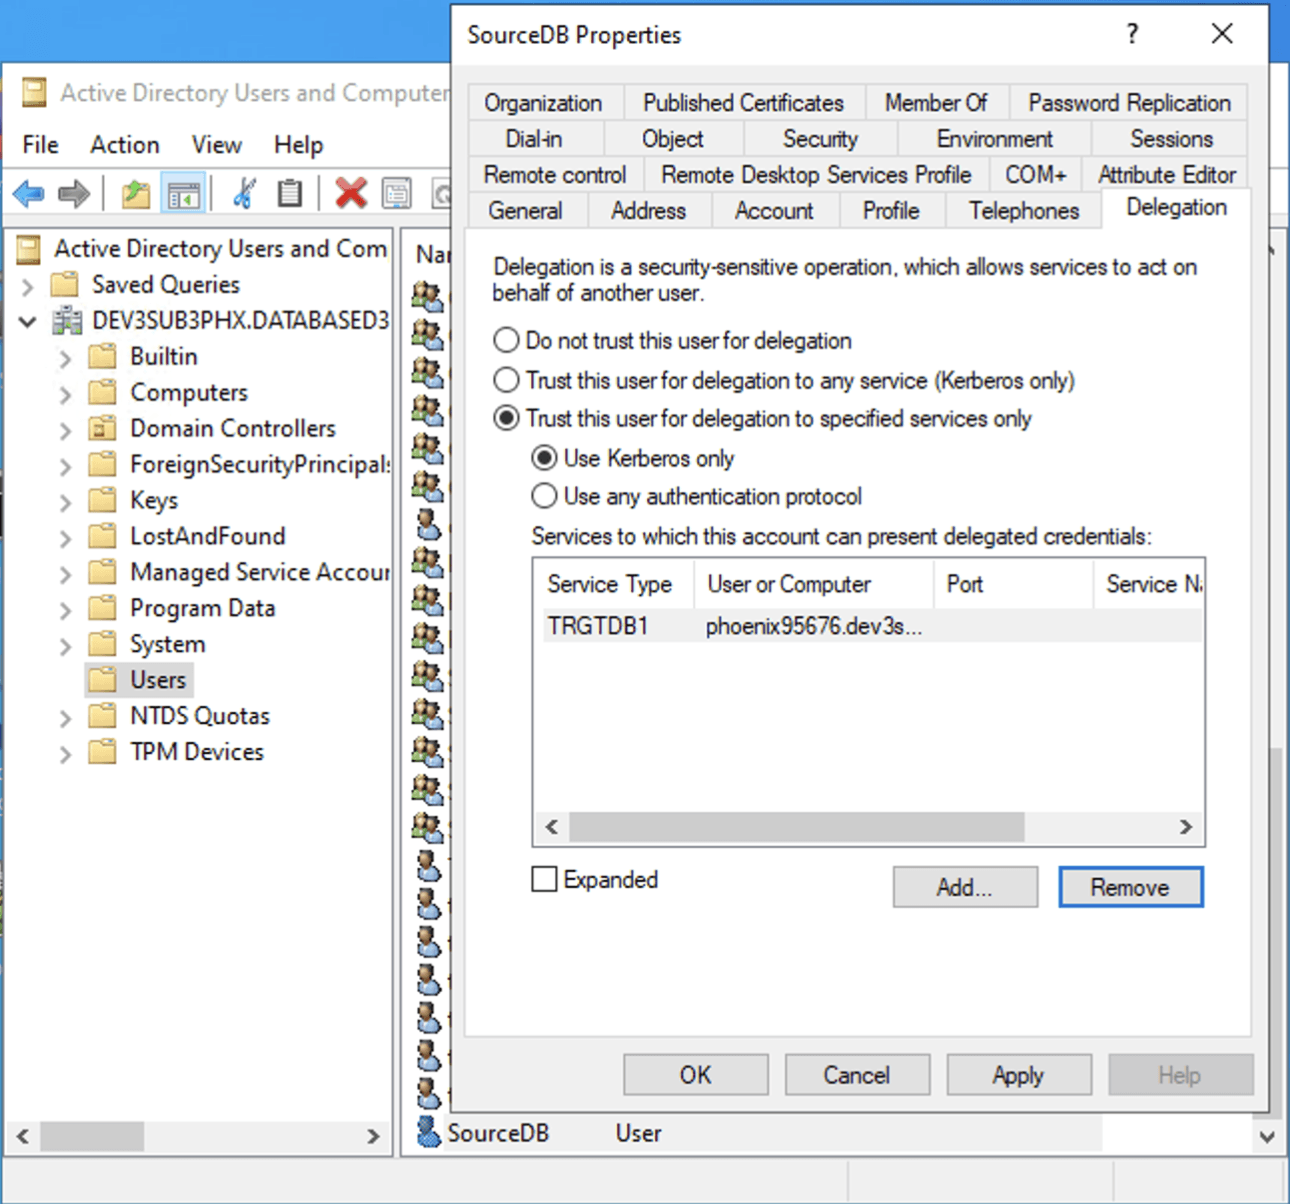Select the Use any authentication protocol option
The height and width of the screenshot is (1204, 1290).
(544, 496)
